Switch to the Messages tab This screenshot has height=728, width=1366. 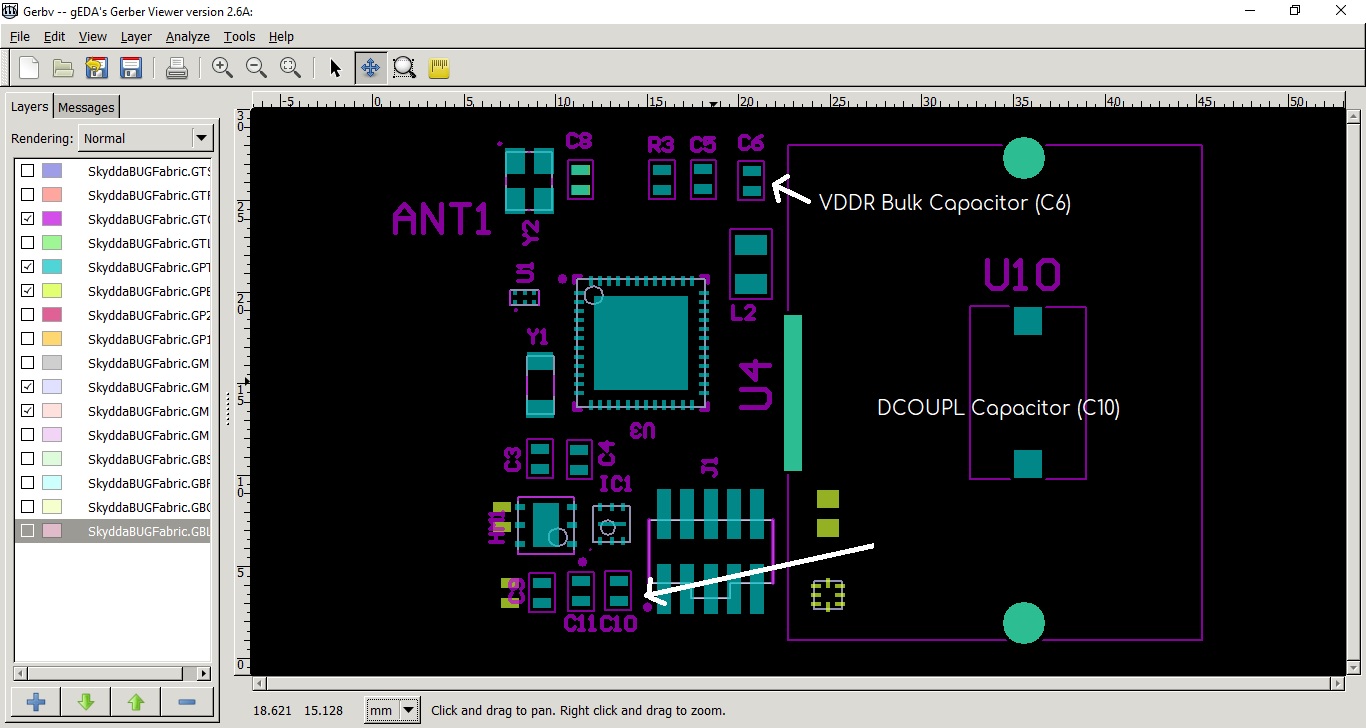click(86, 106)
